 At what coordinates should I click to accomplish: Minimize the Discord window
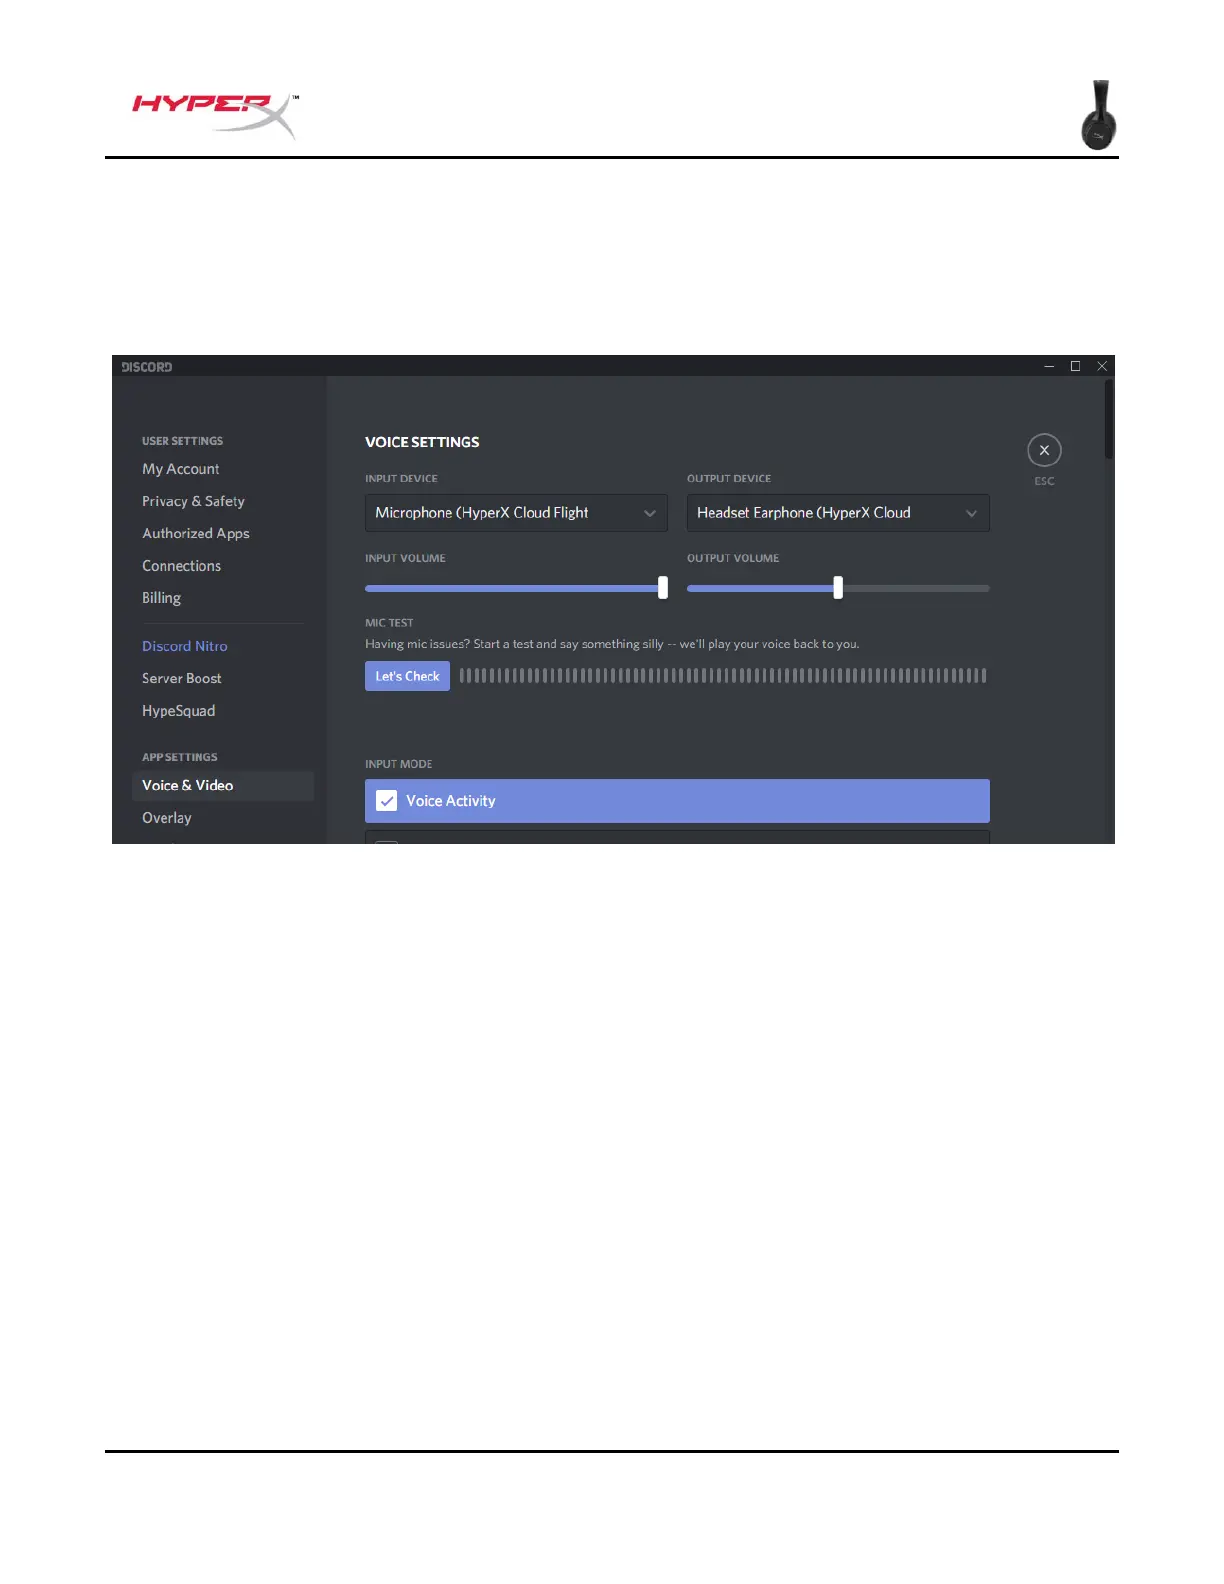point(1049,366)
